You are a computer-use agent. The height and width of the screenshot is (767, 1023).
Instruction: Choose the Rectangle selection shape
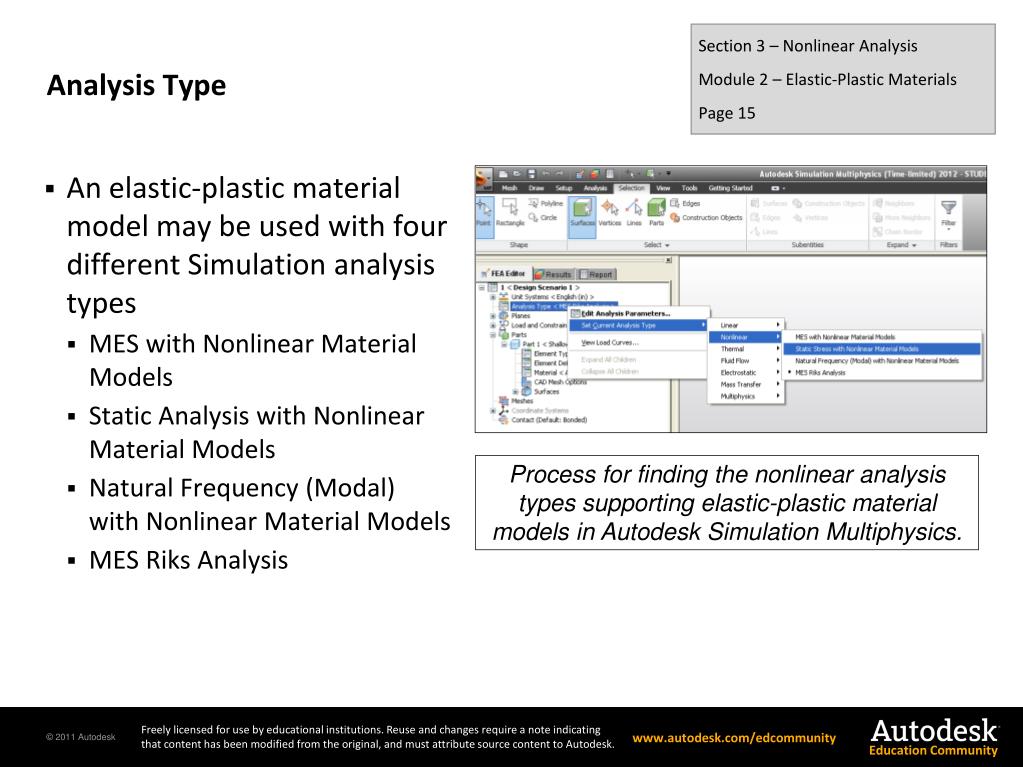510,214
